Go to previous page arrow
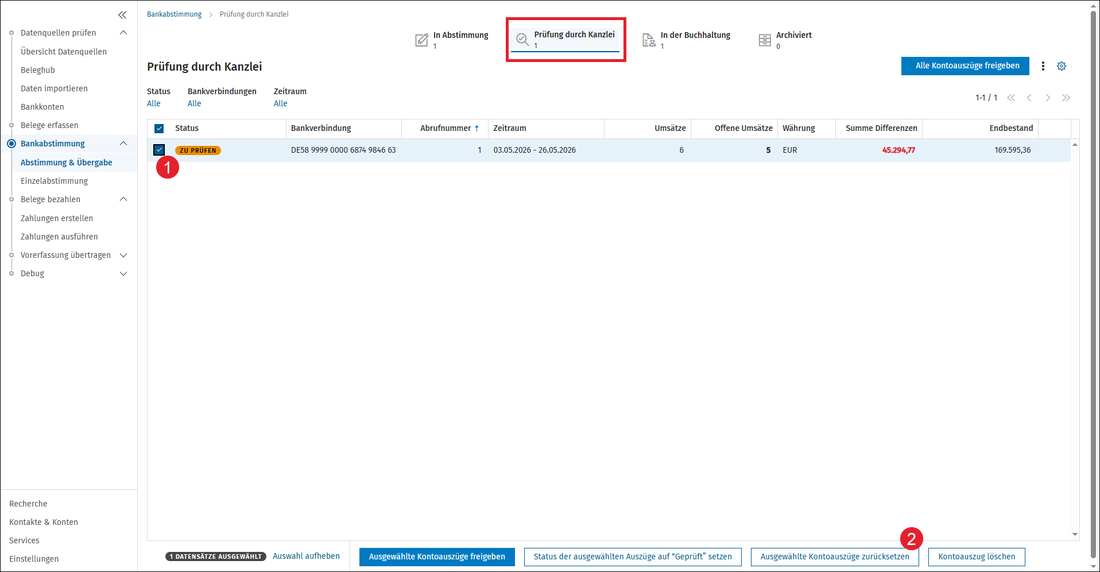Screen dimensions: 1100x572 tap(1029, 98)
